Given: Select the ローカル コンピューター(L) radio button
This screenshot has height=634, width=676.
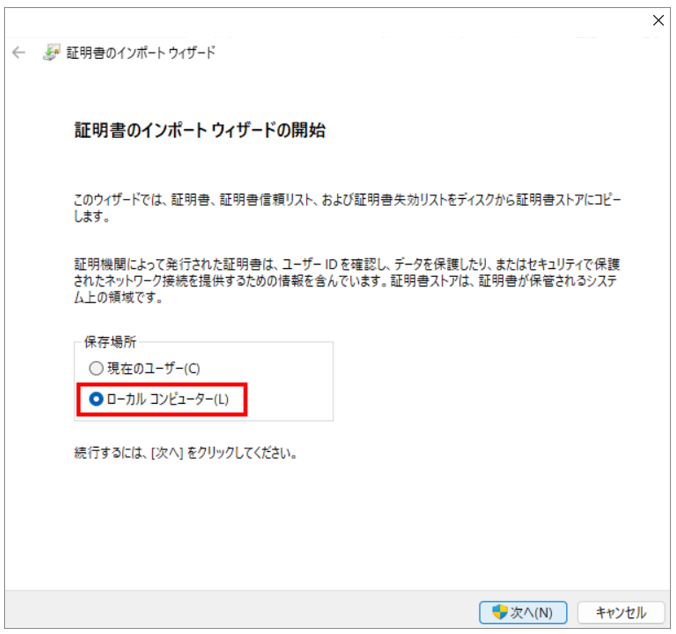Looking at the screenshot, I should coord(96,400).
